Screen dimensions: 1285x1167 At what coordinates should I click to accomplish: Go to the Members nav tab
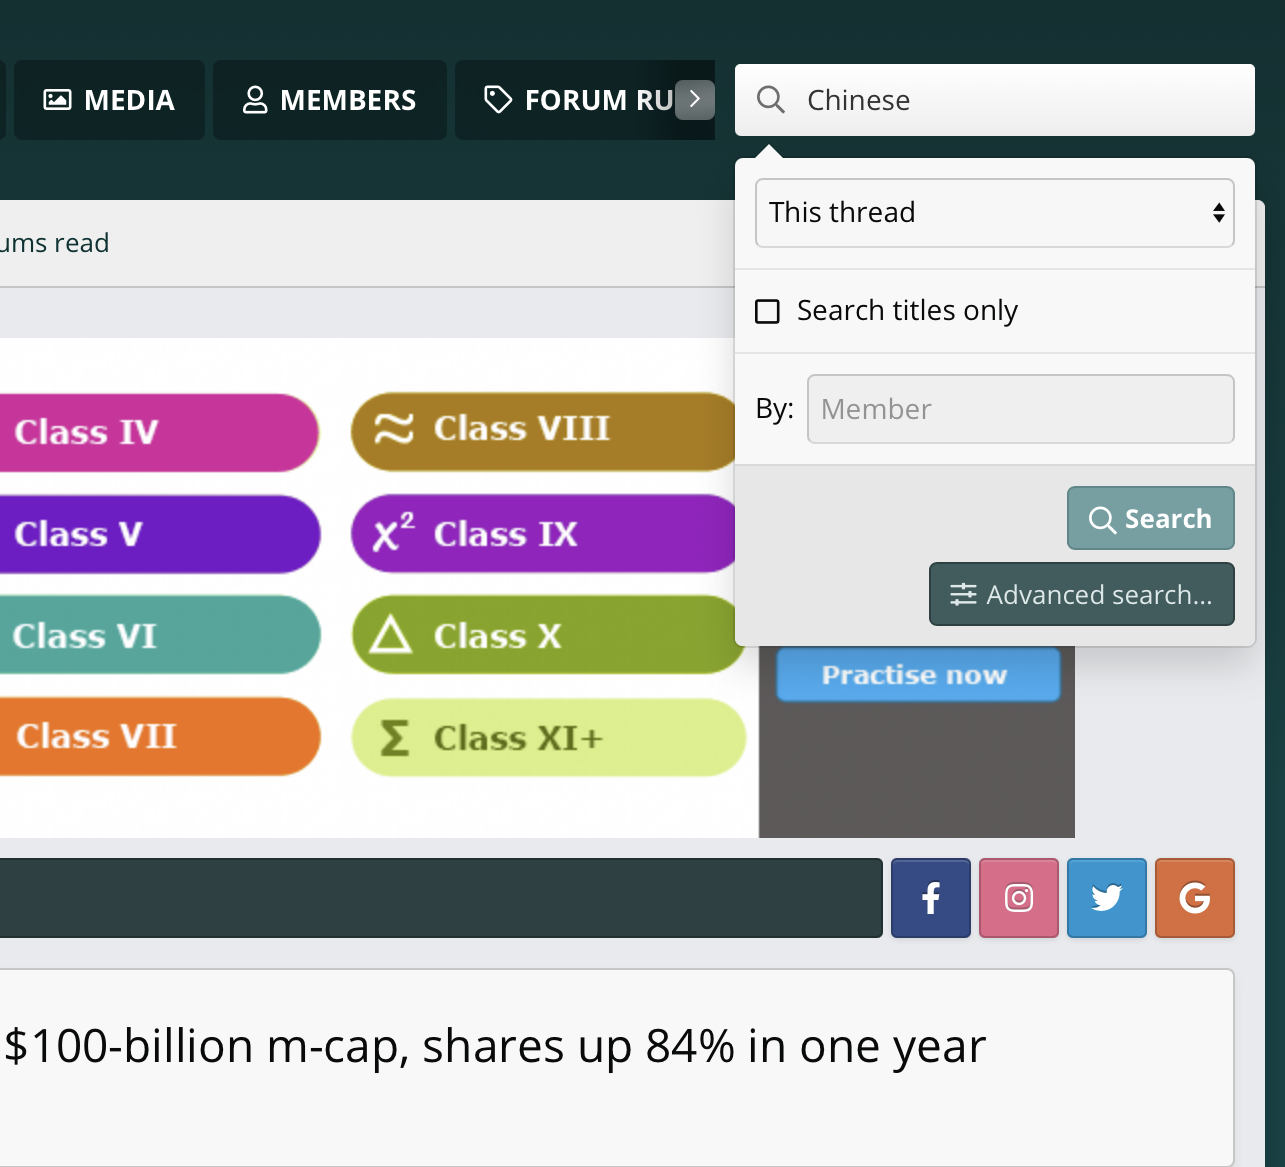329,100
